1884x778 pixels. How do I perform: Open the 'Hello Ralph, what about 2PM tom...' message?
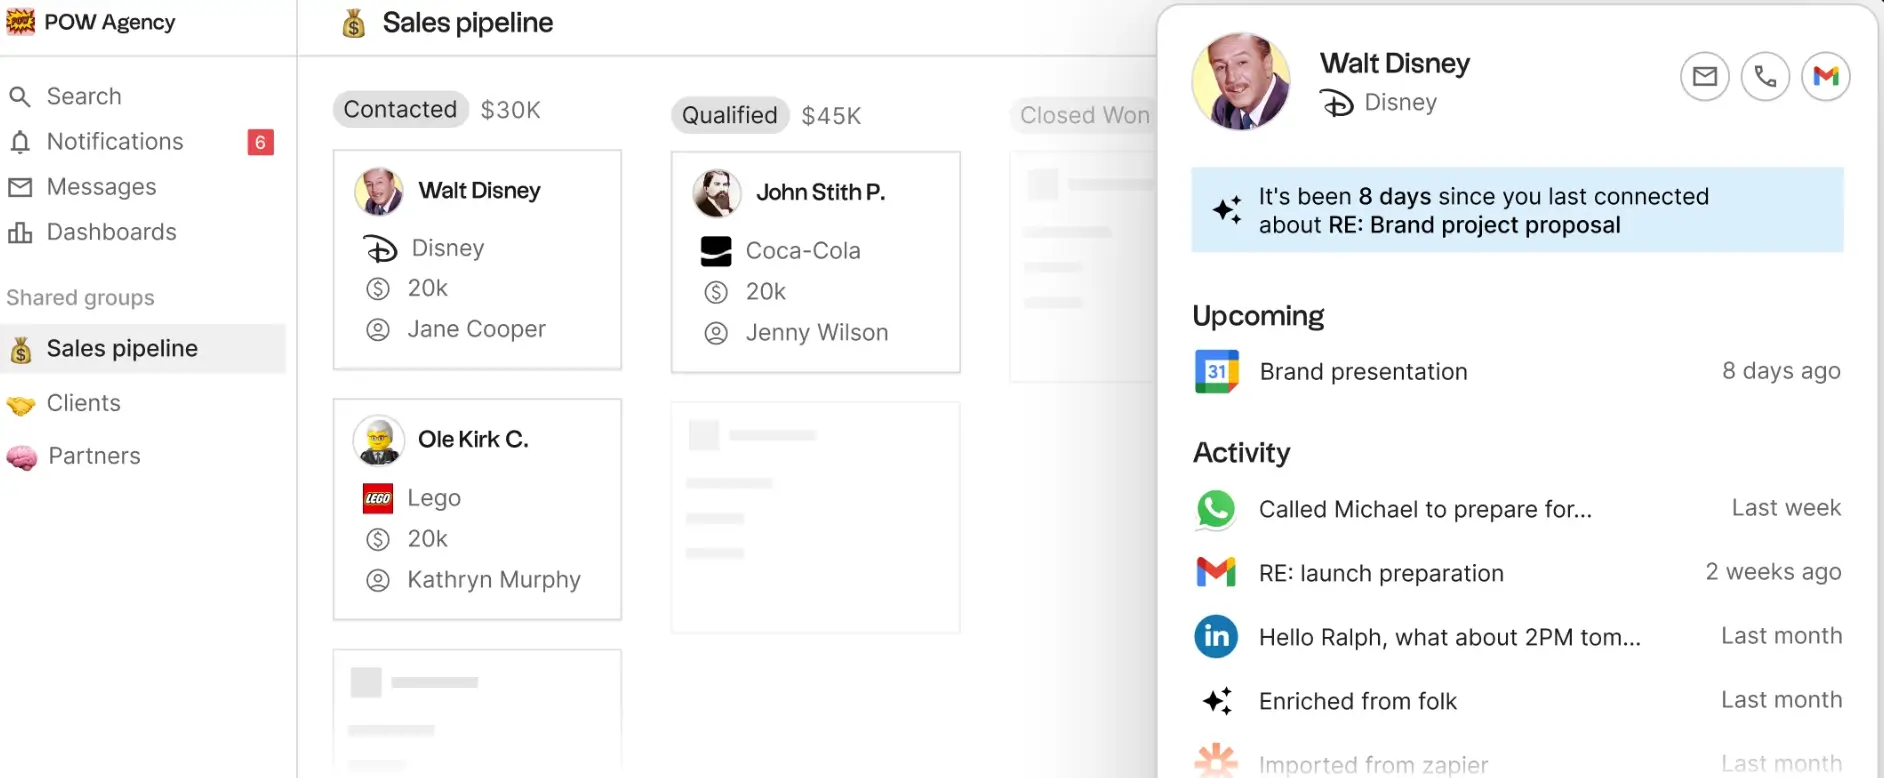(x=1518, y=637)
